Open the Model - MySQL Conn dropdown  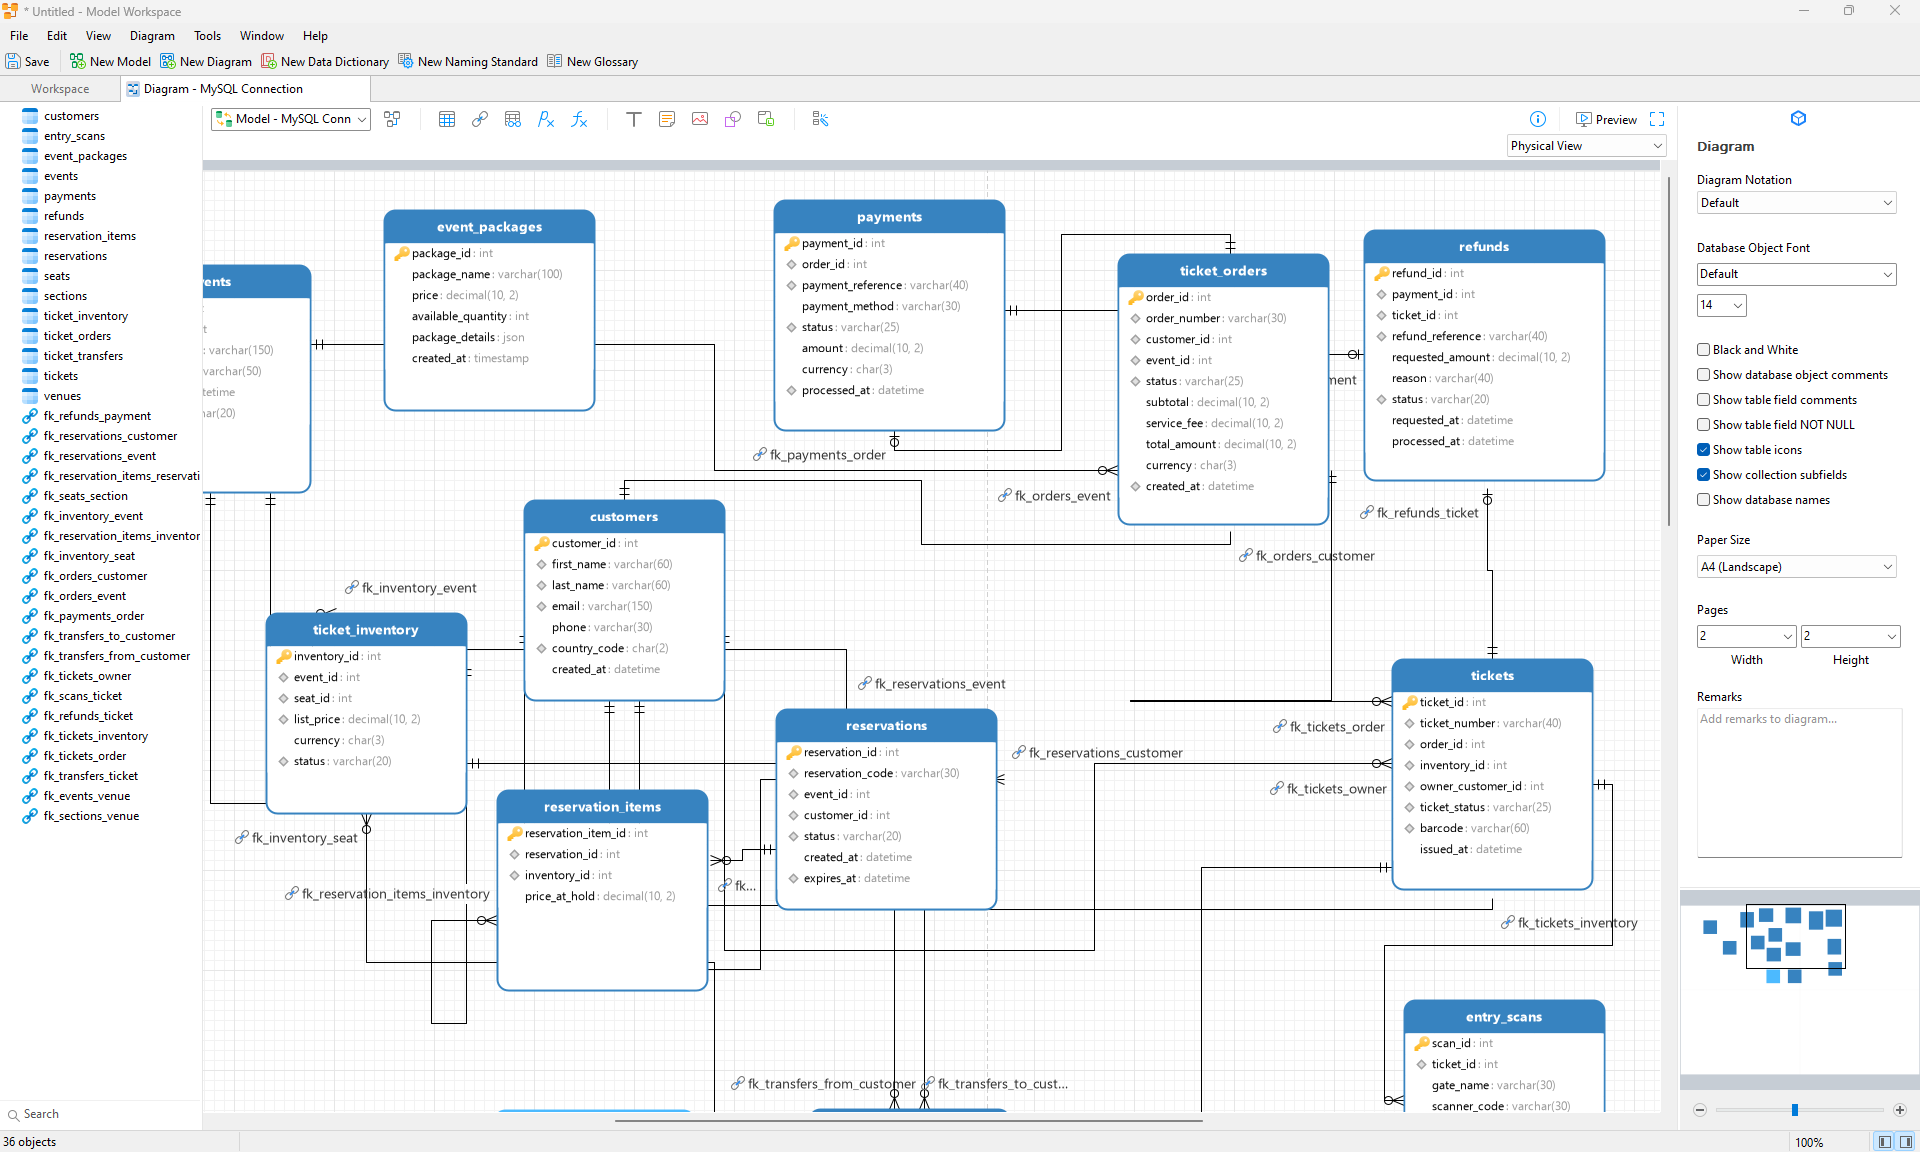pyautogui.click(x=291, y=119)
